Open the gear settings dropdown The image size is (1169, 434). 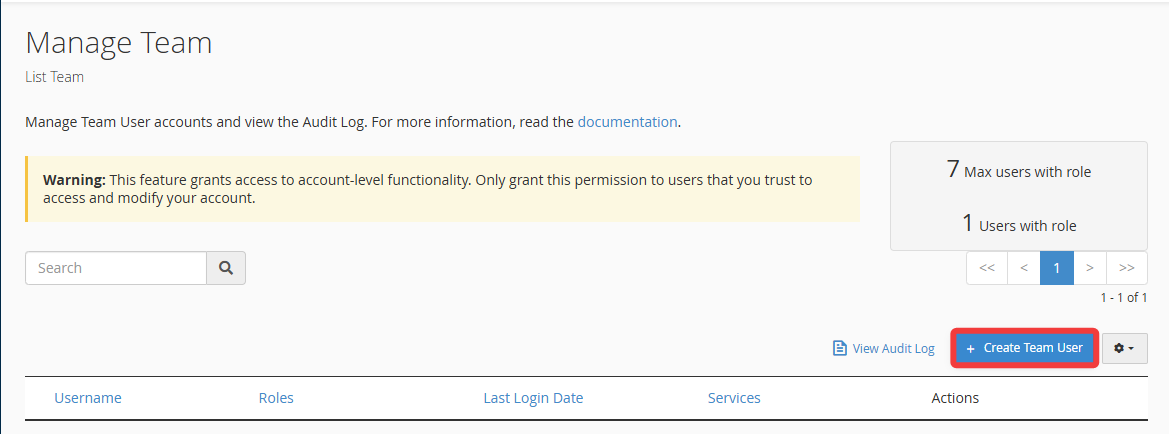1124,348
